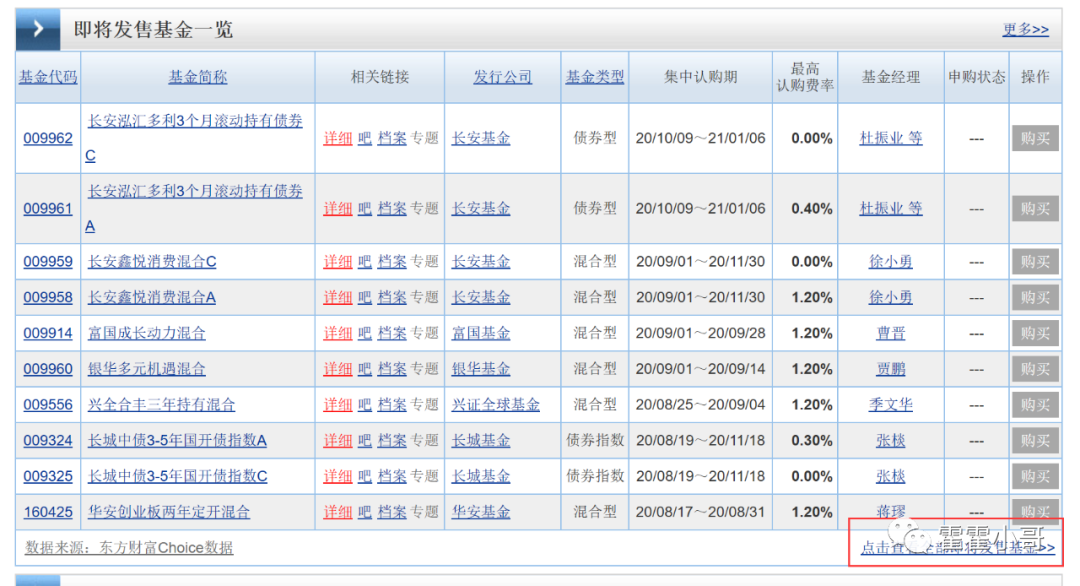Viewport: 1080px width, 586px height.
Task: Open fund code 009324
Action: pyautogui.click(x=48, y=441)
